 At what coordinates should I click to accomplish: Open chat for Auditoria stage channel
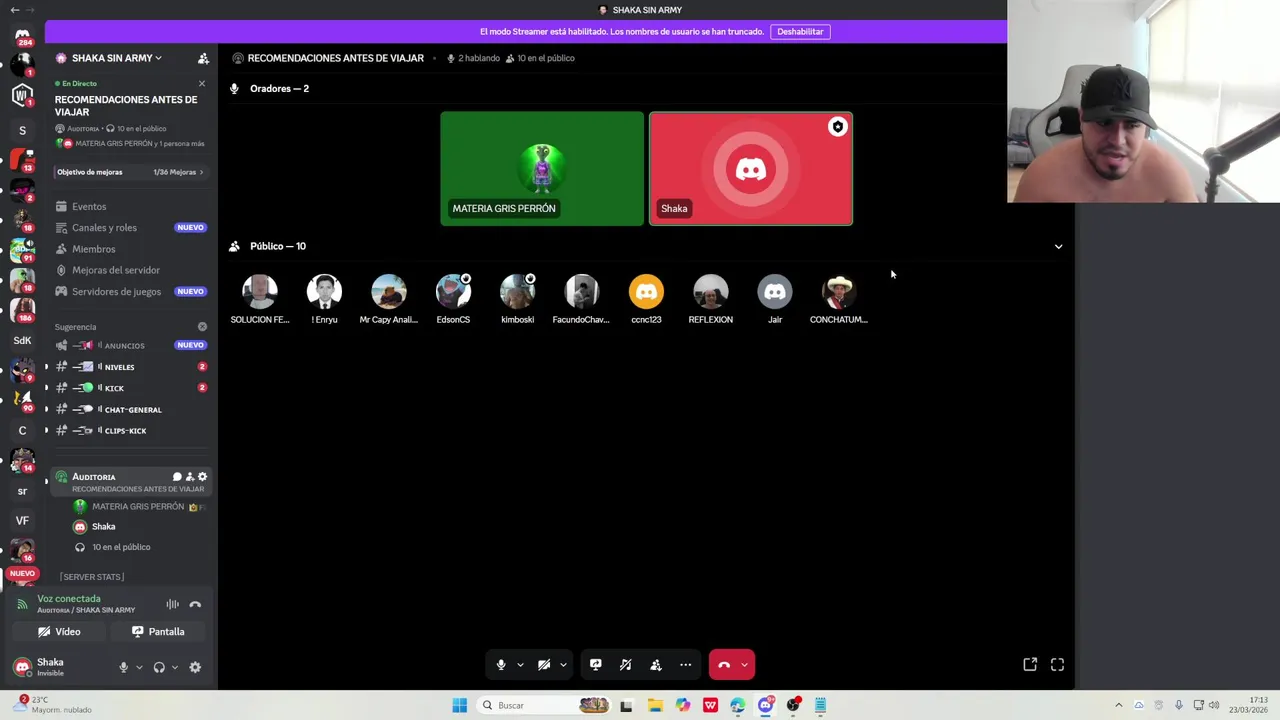[x=177, y=477]
